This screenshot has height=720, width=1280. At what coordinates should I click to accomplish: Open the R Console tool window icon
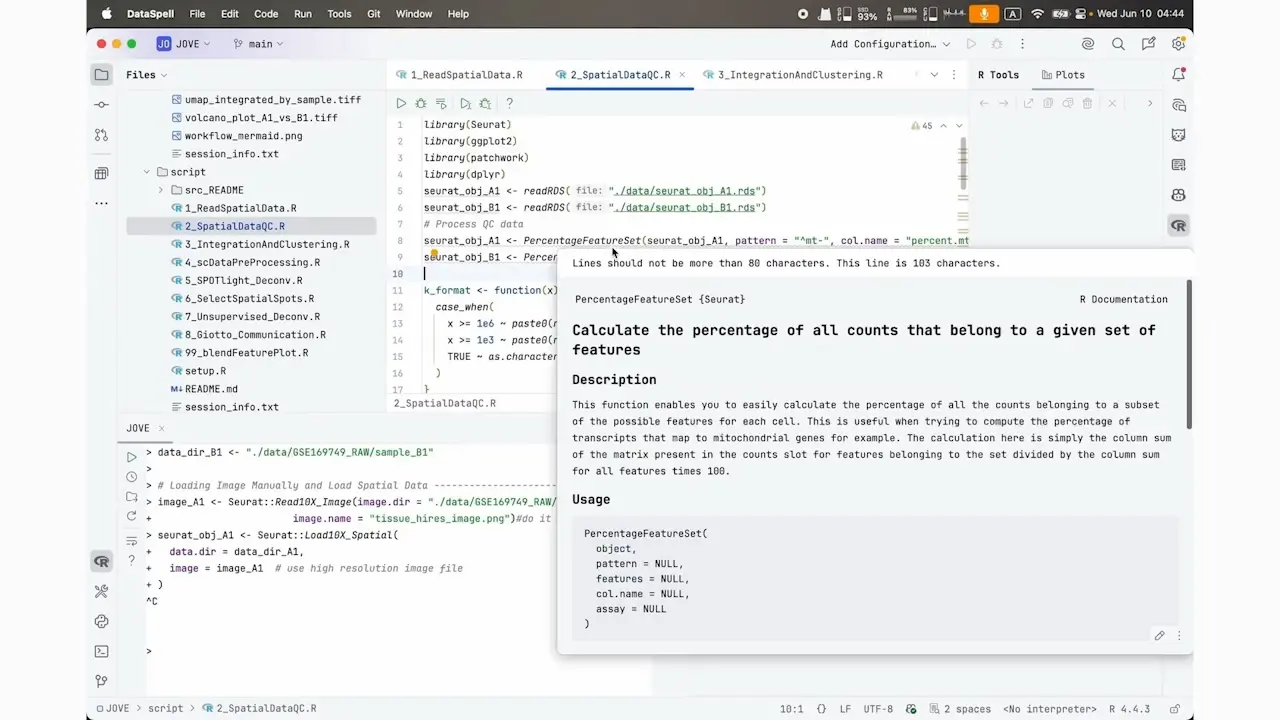pos(101,562)
